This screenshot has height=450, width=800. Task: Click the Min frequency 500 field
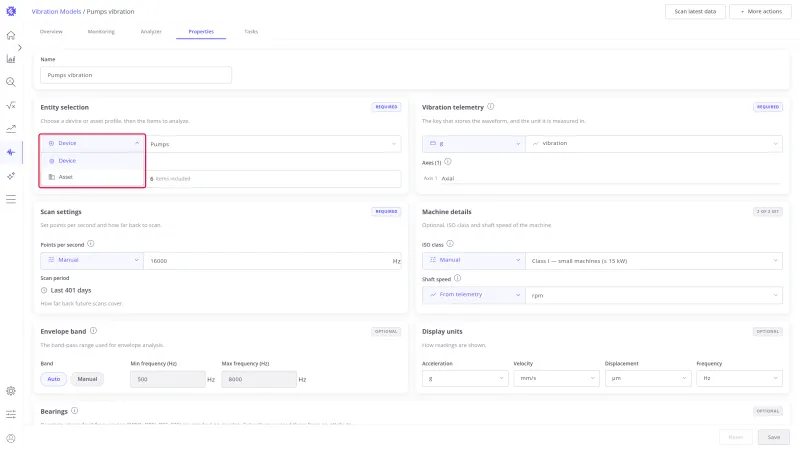pos(168,379)
